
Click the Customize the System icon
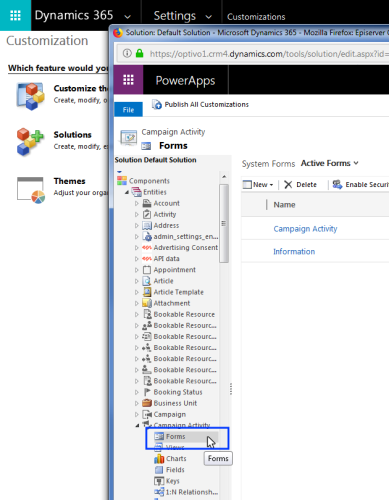tap(30, 96)
